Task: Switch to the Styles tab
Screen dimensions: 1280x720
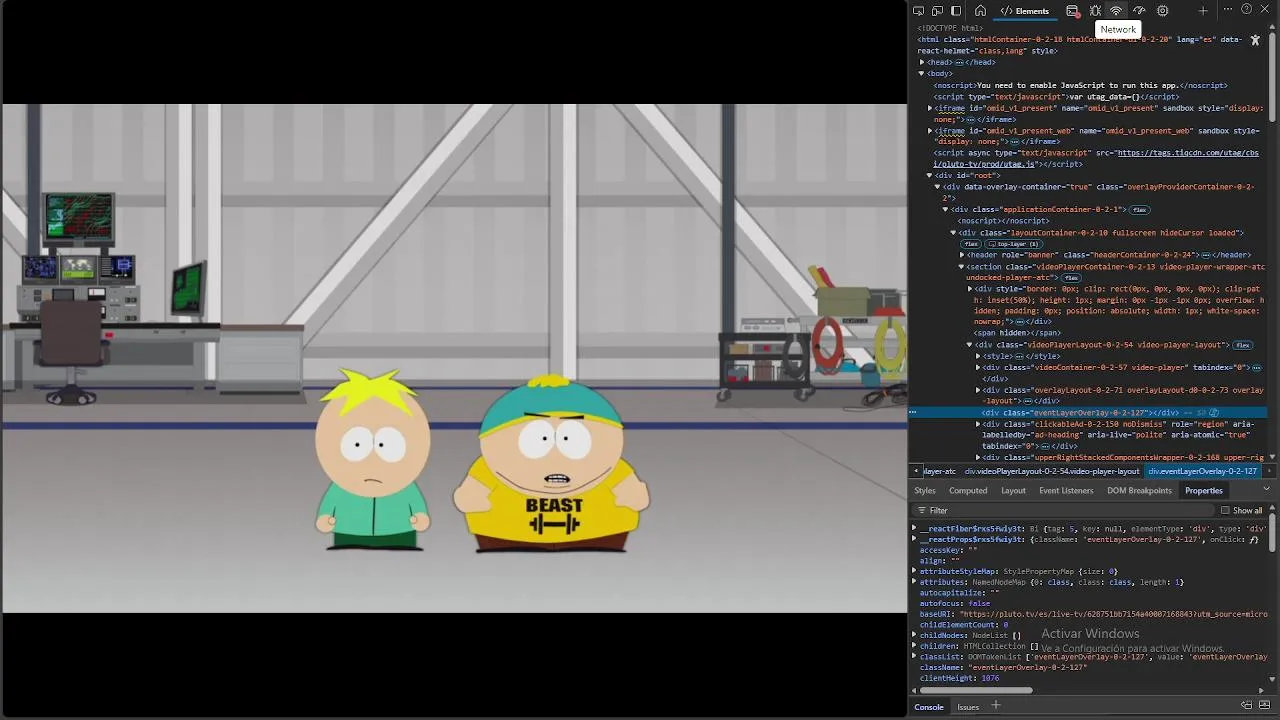Action: pos(925,490)
